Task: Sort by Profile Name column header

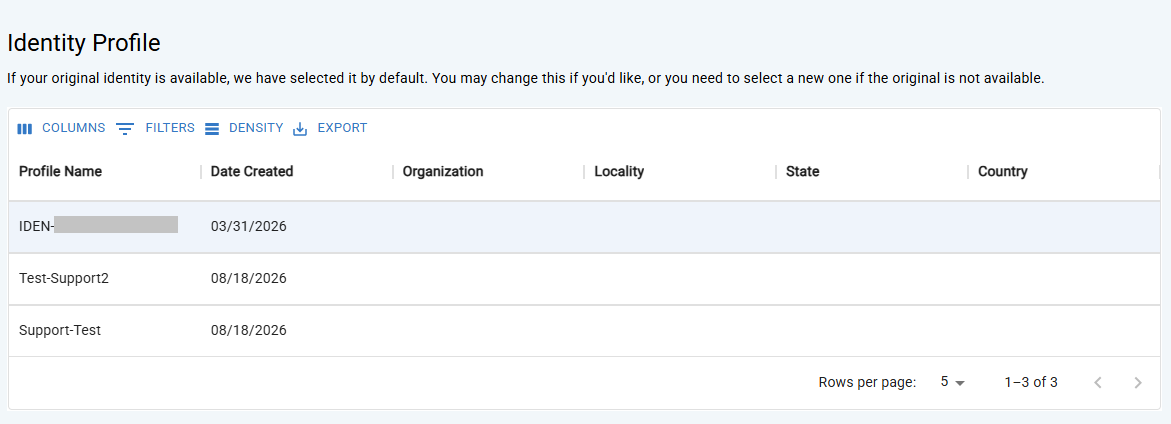Action: pyautogui.click(x=60, y=172)
